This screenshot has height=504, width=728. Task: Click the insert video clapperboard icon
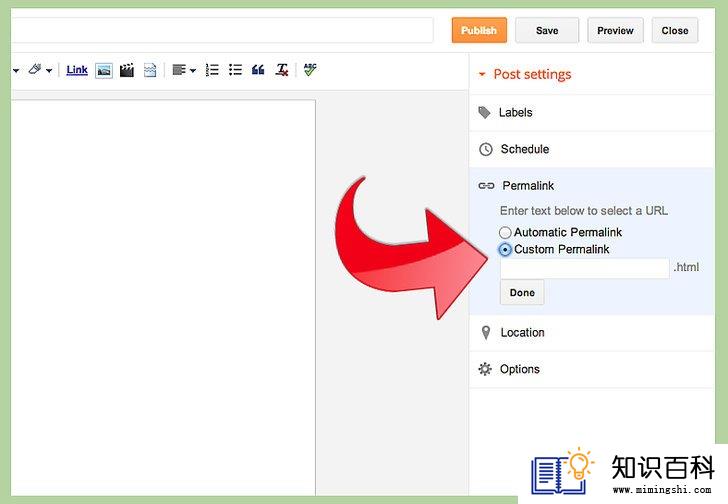(x=127, y=70)
